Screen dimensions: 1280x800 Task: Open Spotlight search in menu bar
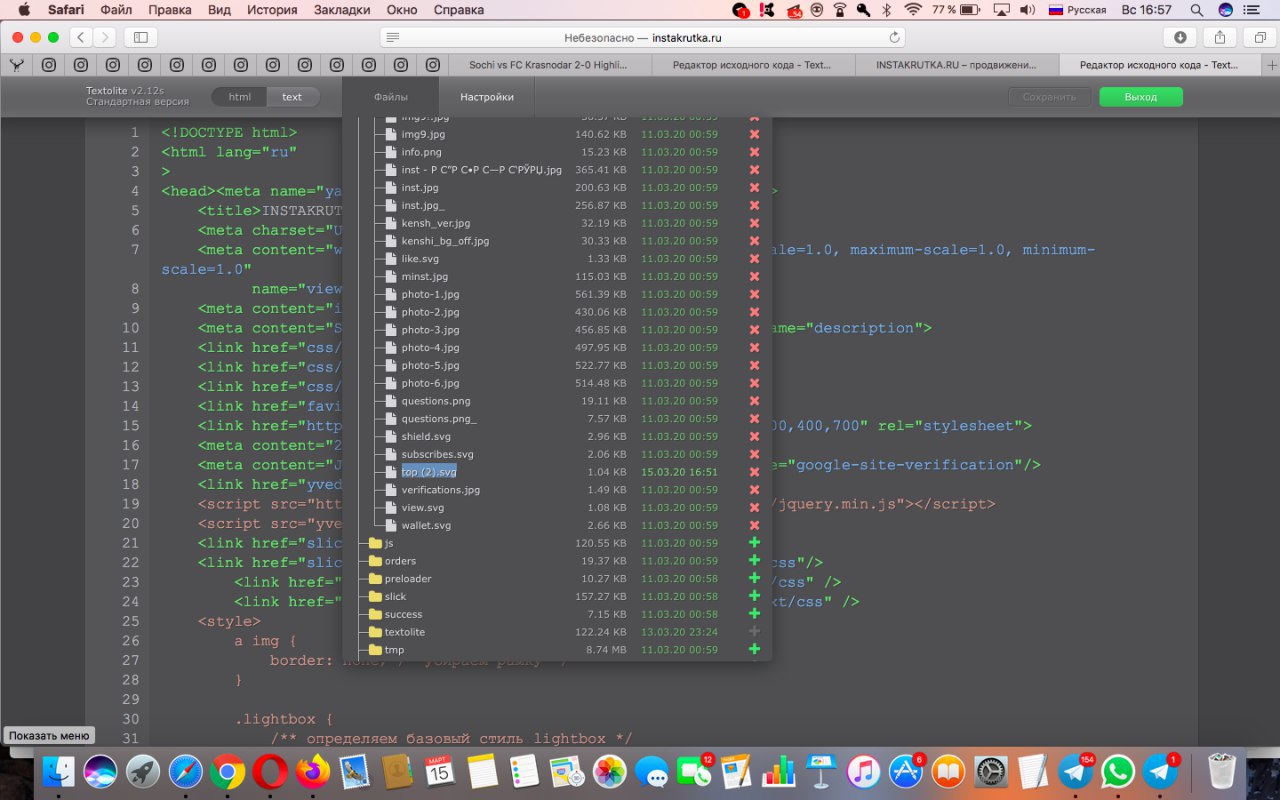pos(1197,10)
